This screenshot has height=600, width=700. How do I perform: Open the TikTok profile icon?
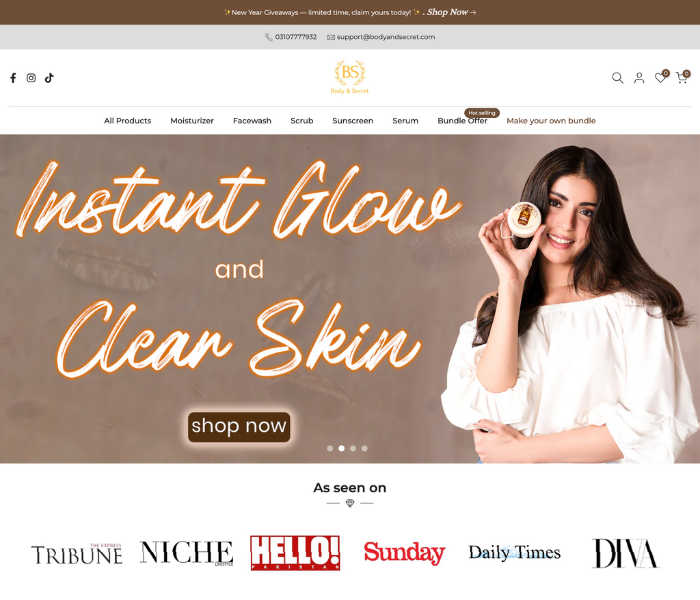(49, 78)
